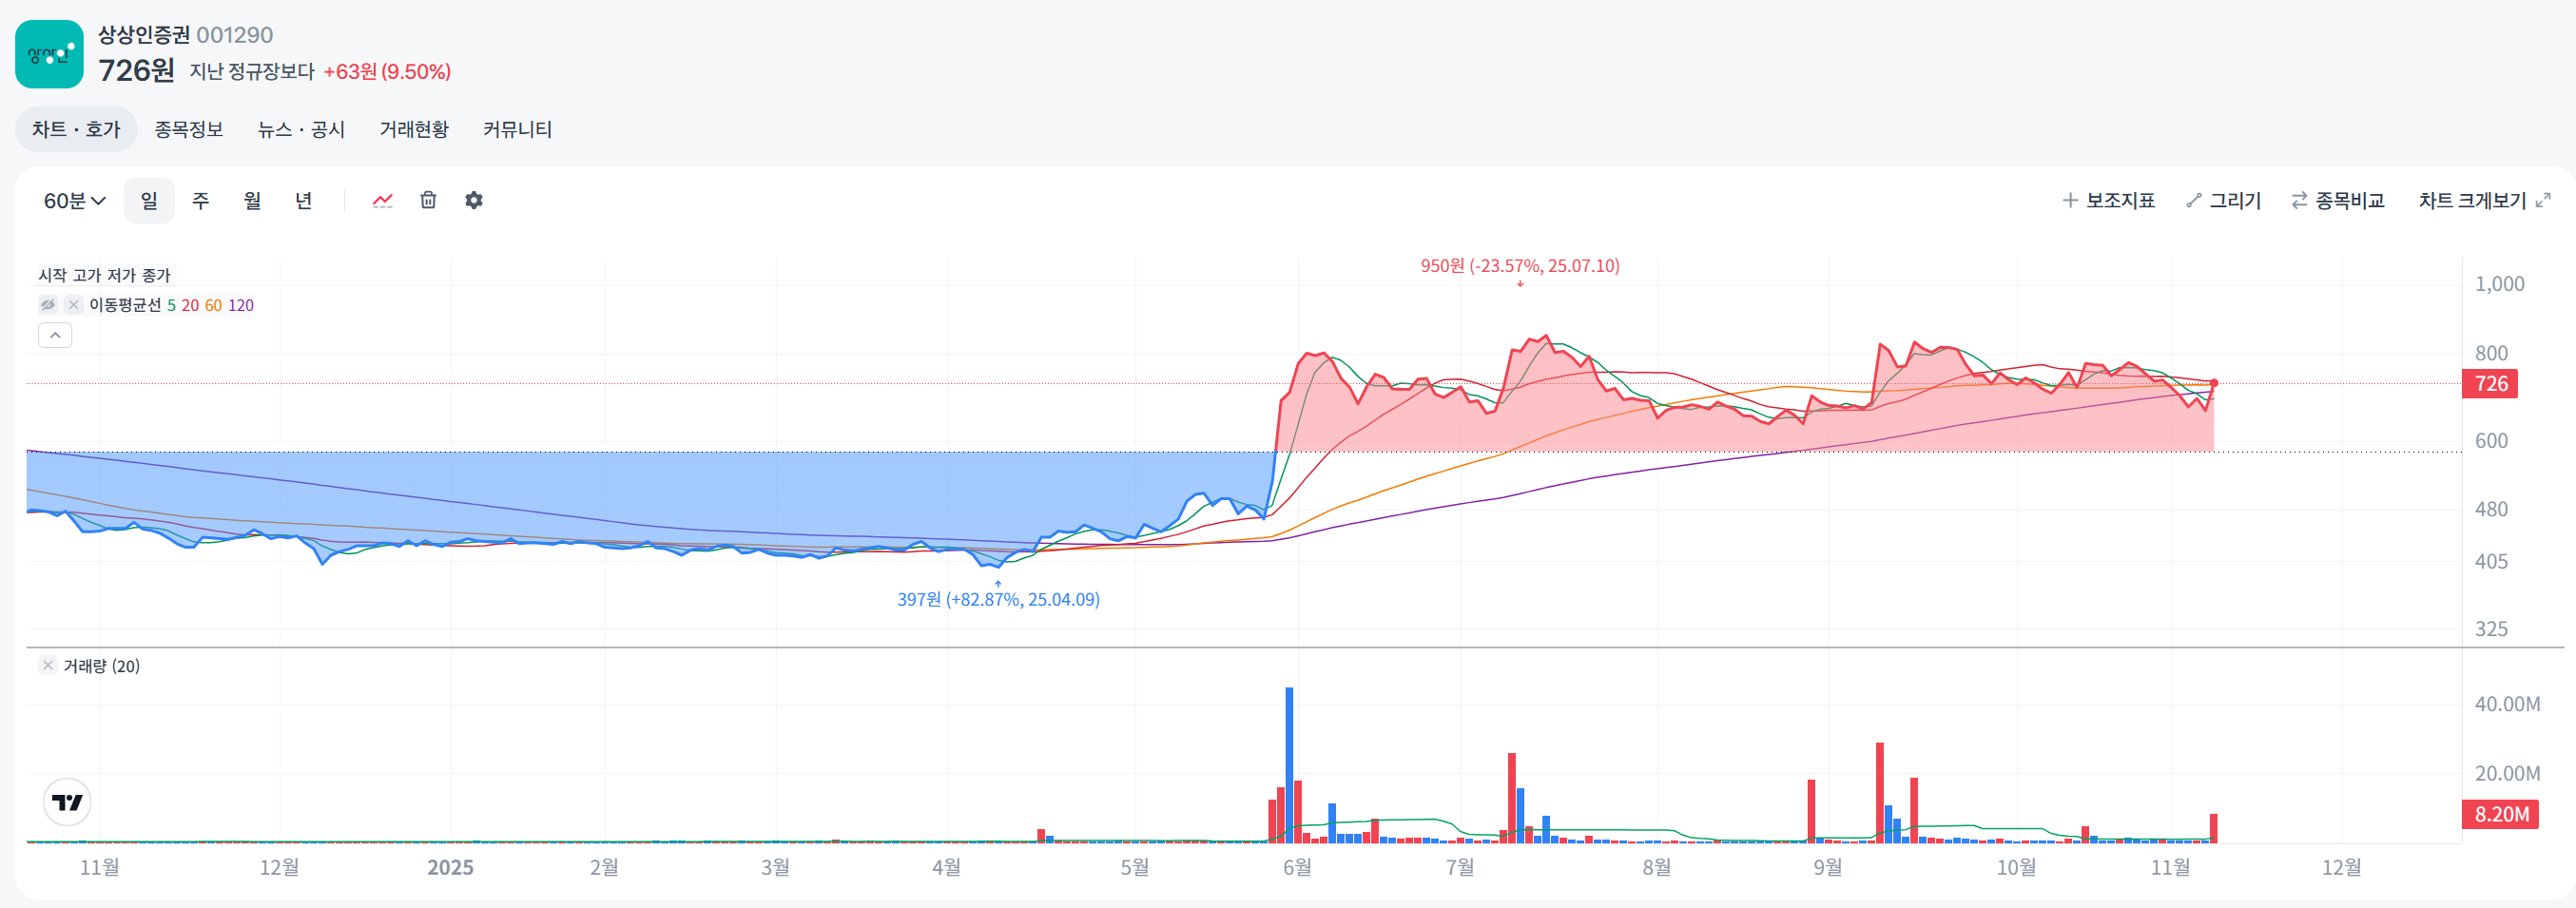Screen dimensions: 2576x908
Task: Click the moving average 5 period label
Action: point(171,305)
